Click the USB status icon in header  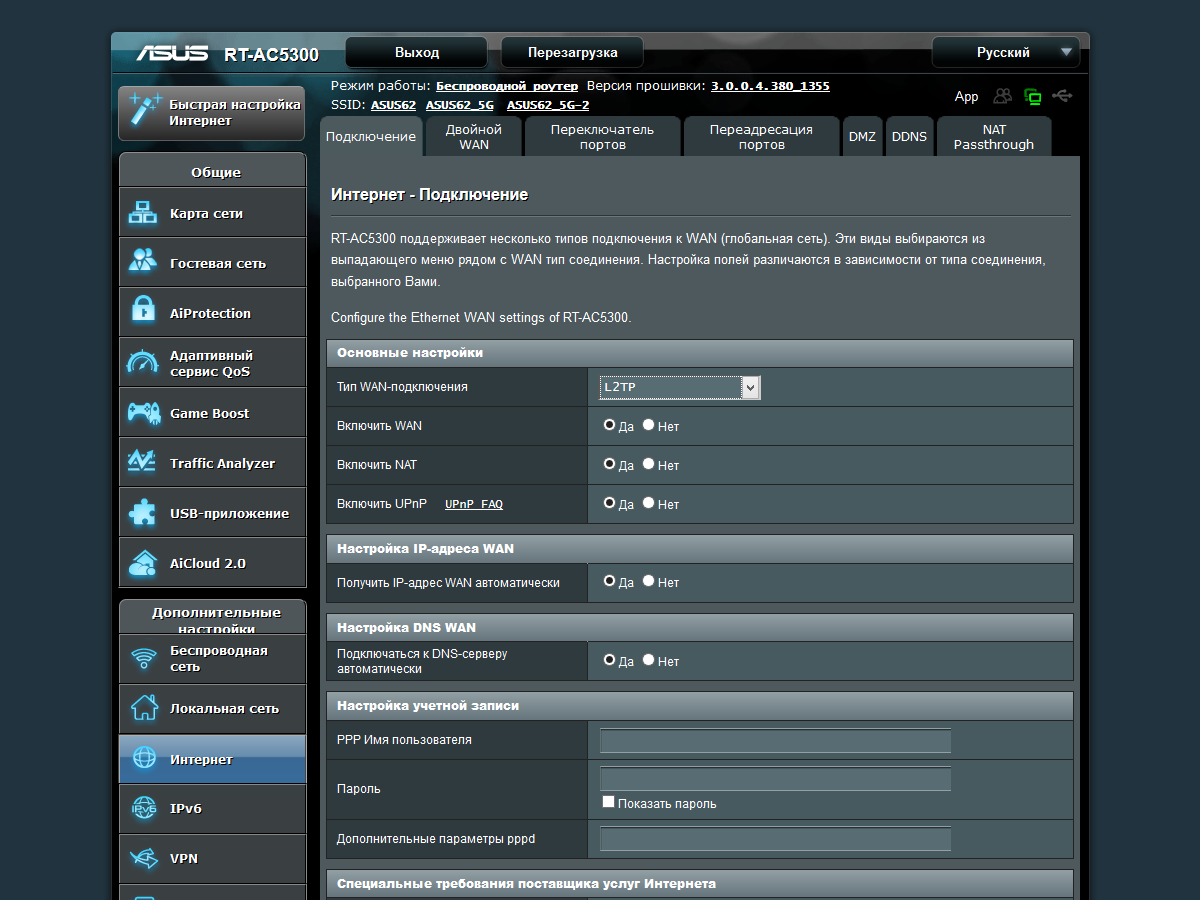tap(1062, 96)
